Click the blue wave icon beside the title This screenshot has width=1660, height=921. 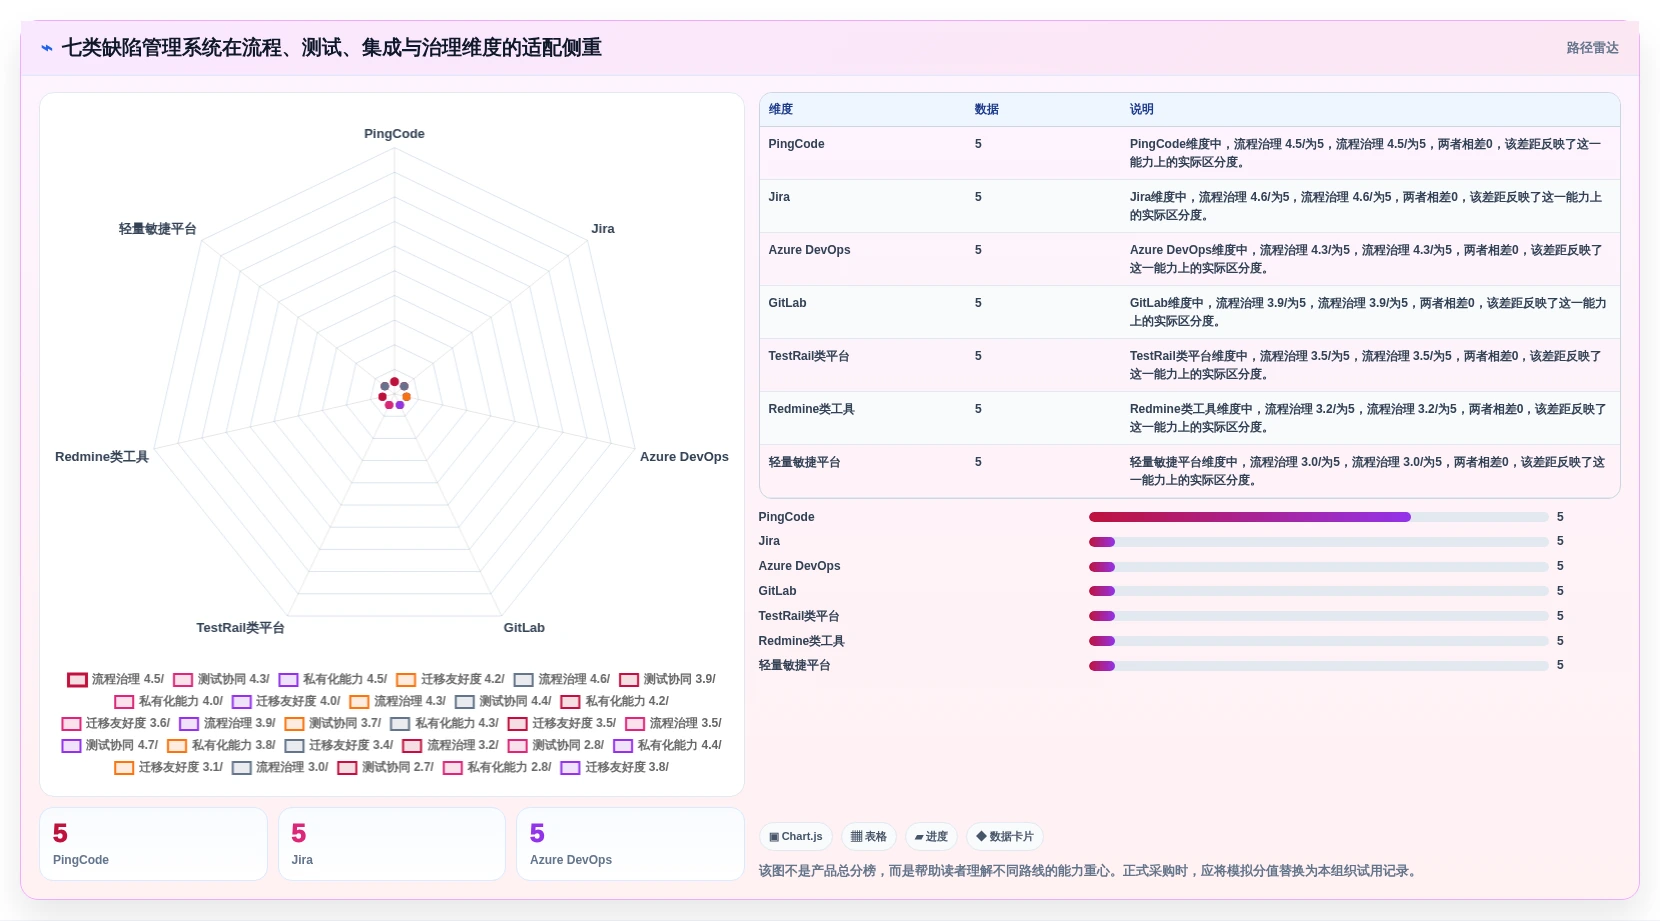coord(47,48)
